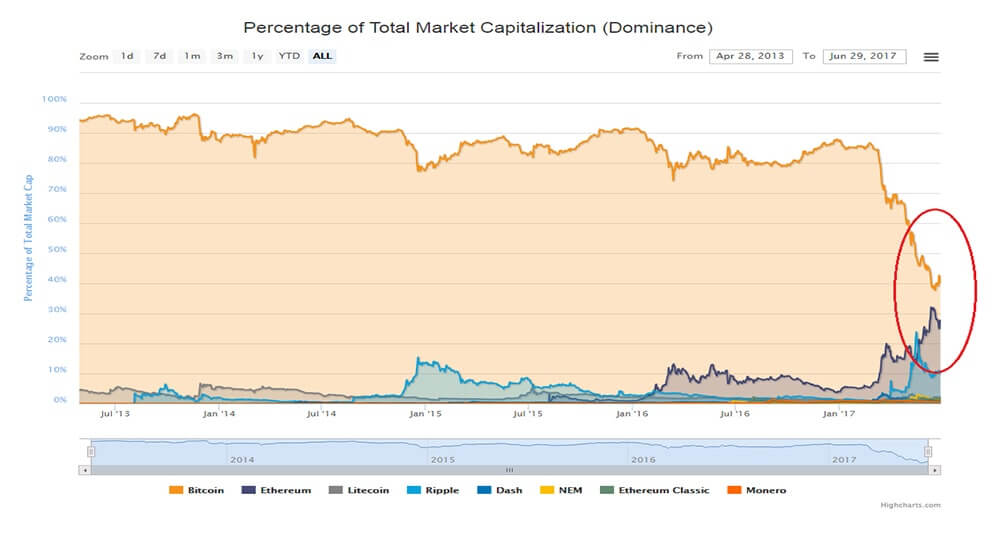This screenshot has height=546, width=1000.
Task: Click the Highcharts.com credit link
Action: click(x=911, y=506)
